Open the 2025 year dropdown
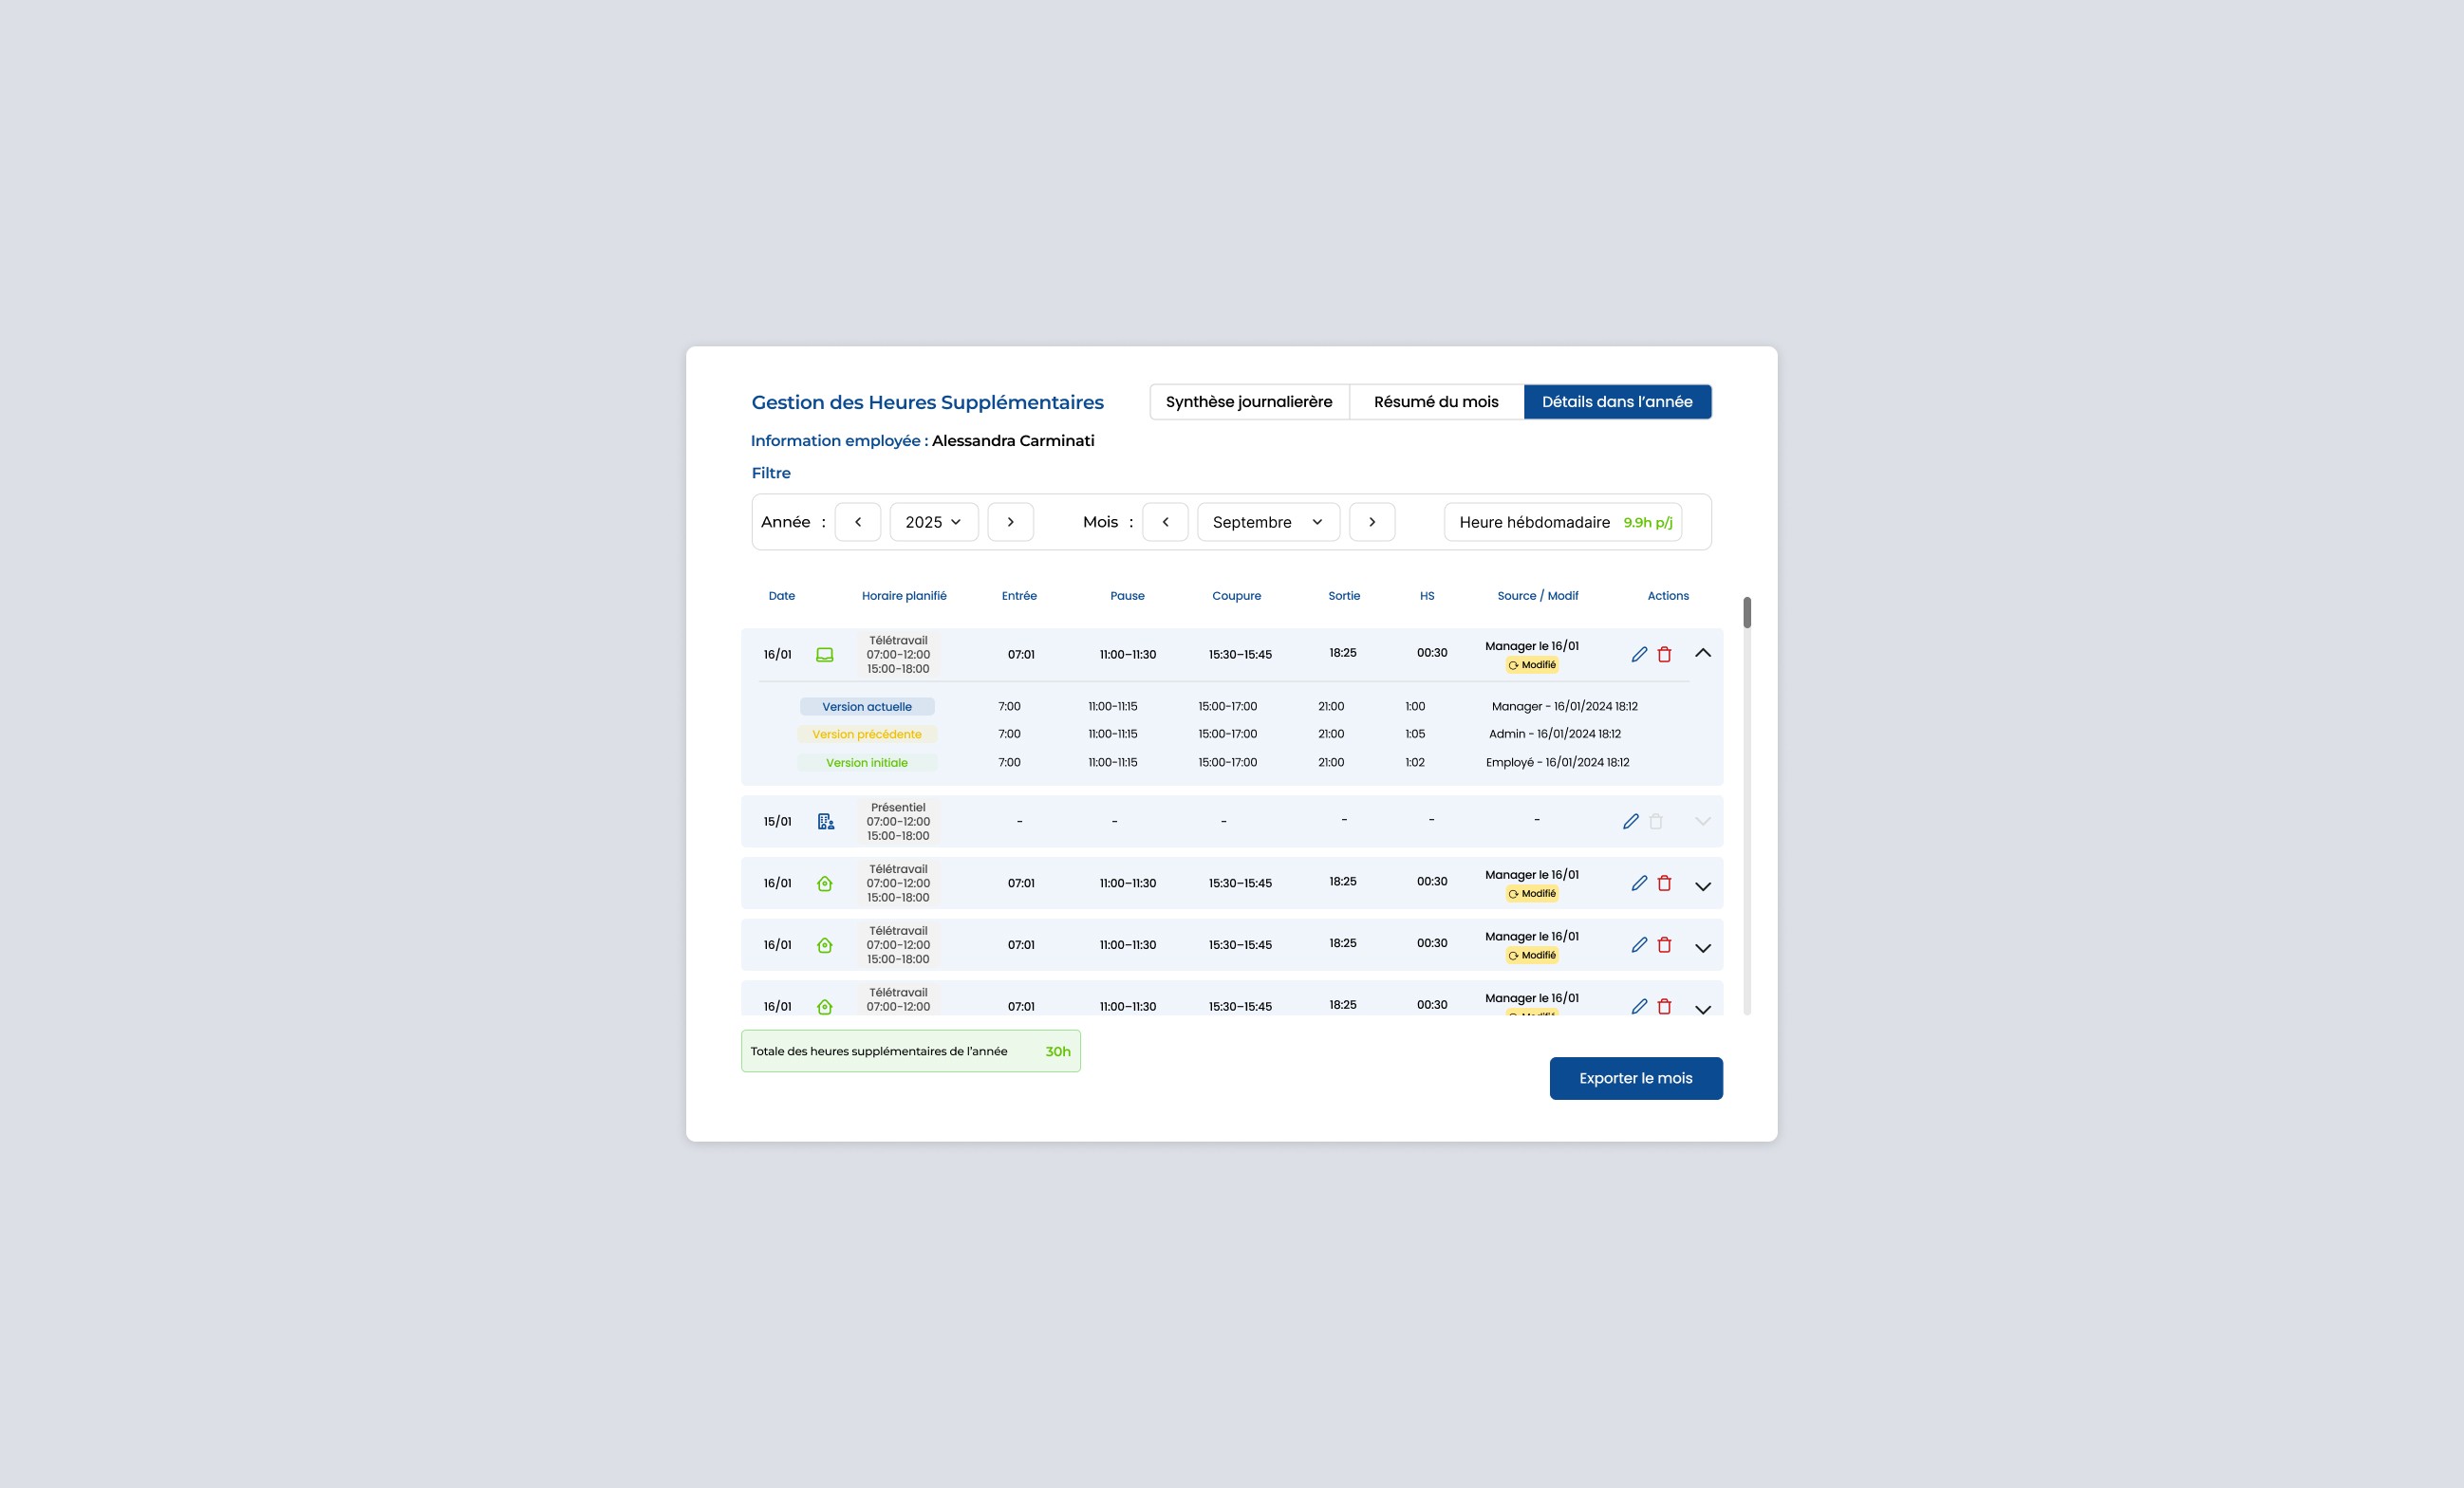The width and height of the screenshot is (2464, 1488). coord(933,522)
